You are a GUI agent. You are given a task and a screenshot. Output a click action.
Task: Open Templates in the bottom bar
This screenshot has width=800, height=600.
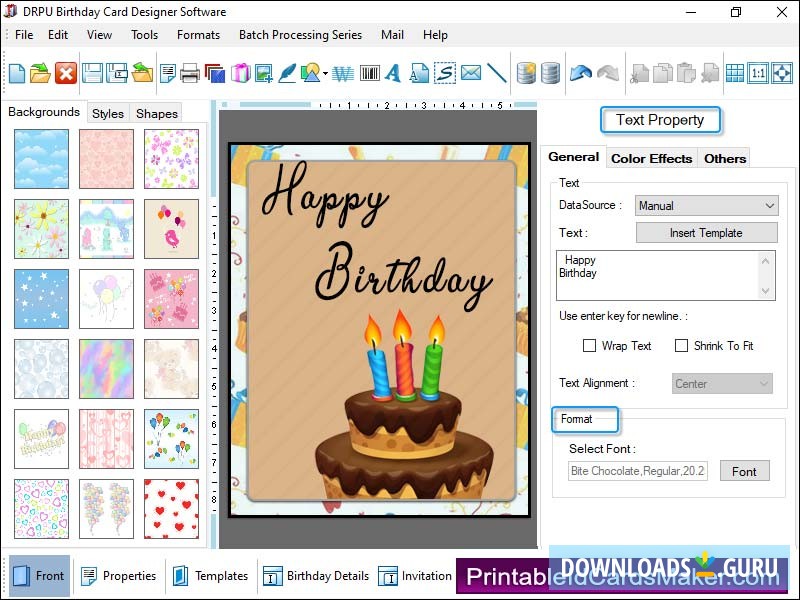pos(210,576)
